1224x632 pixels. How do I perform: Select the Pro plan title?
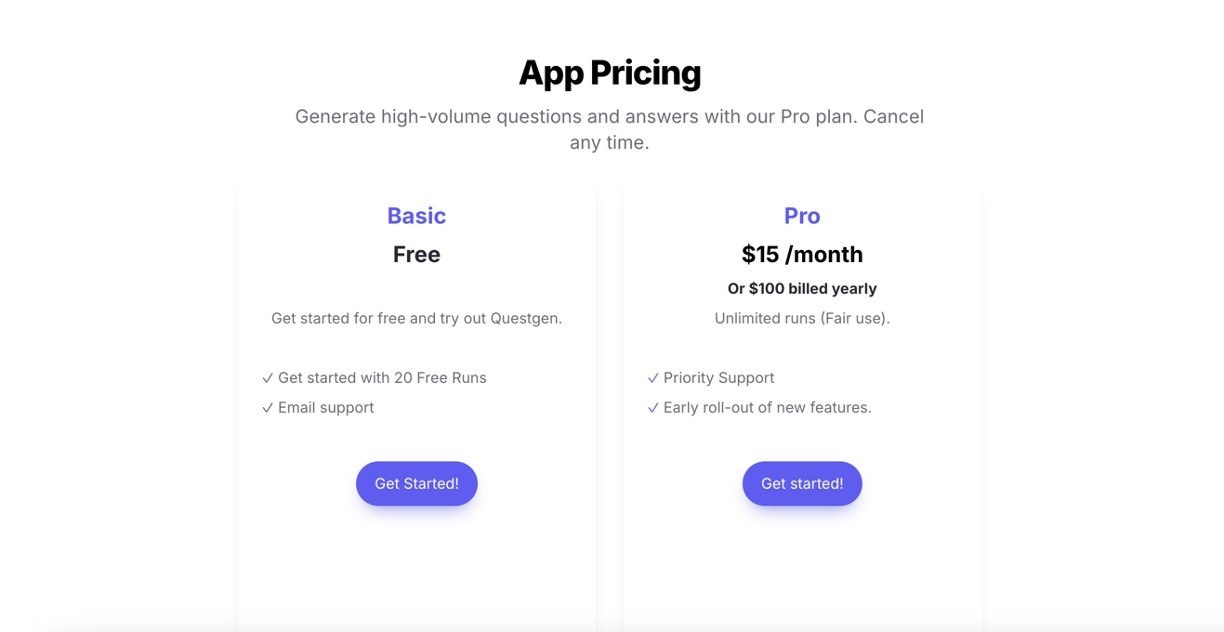pos(802,216)
